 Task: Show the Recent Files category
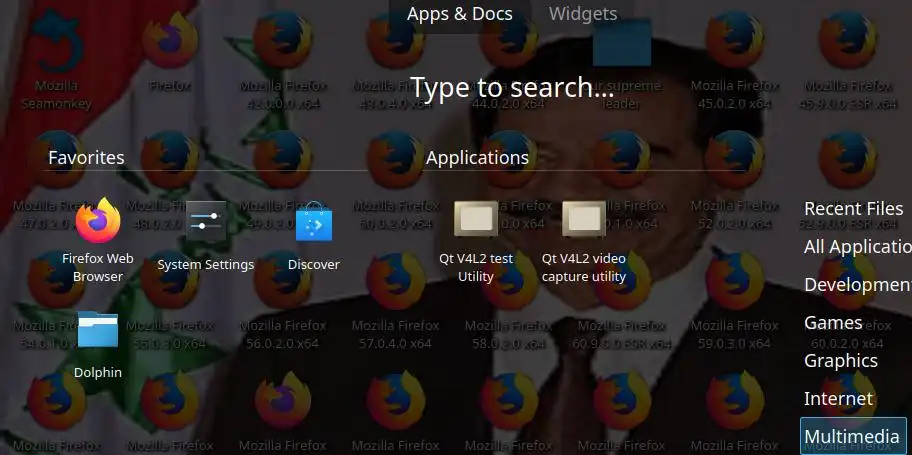853,208
